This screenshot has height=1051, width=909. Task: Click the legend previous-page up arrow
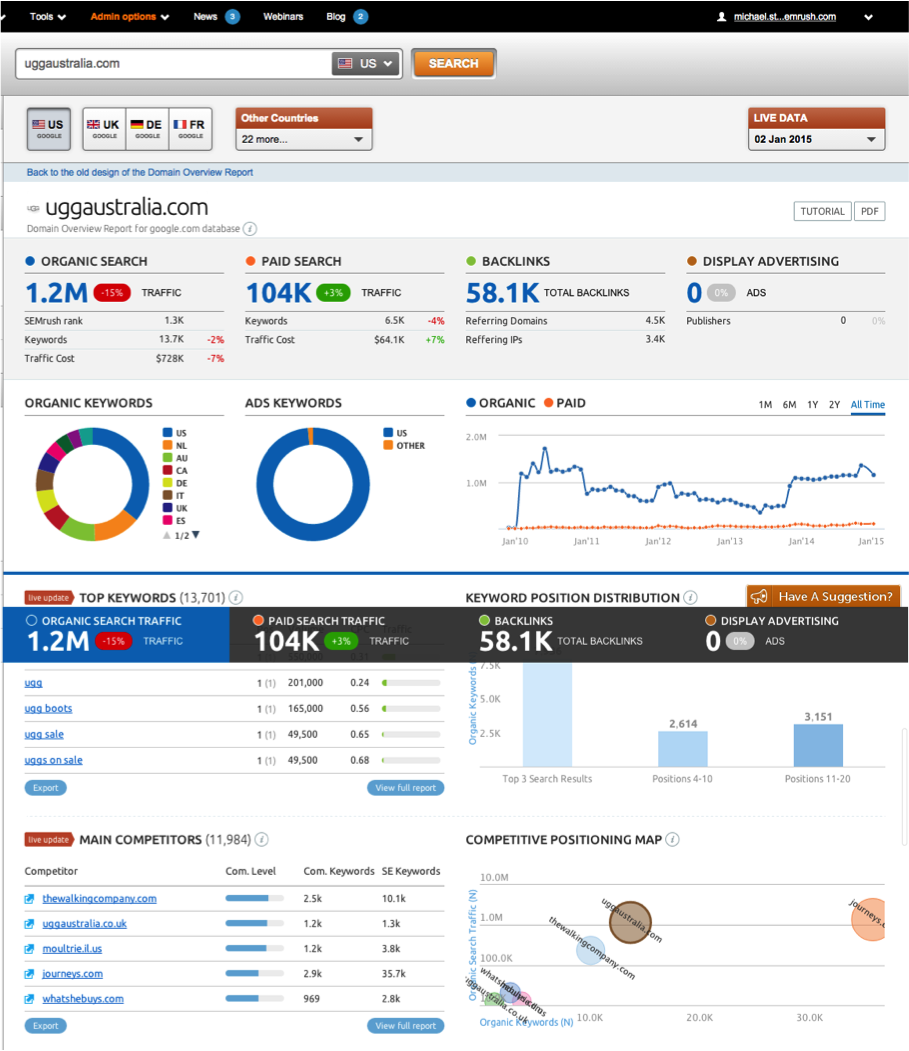click(167, 536)
